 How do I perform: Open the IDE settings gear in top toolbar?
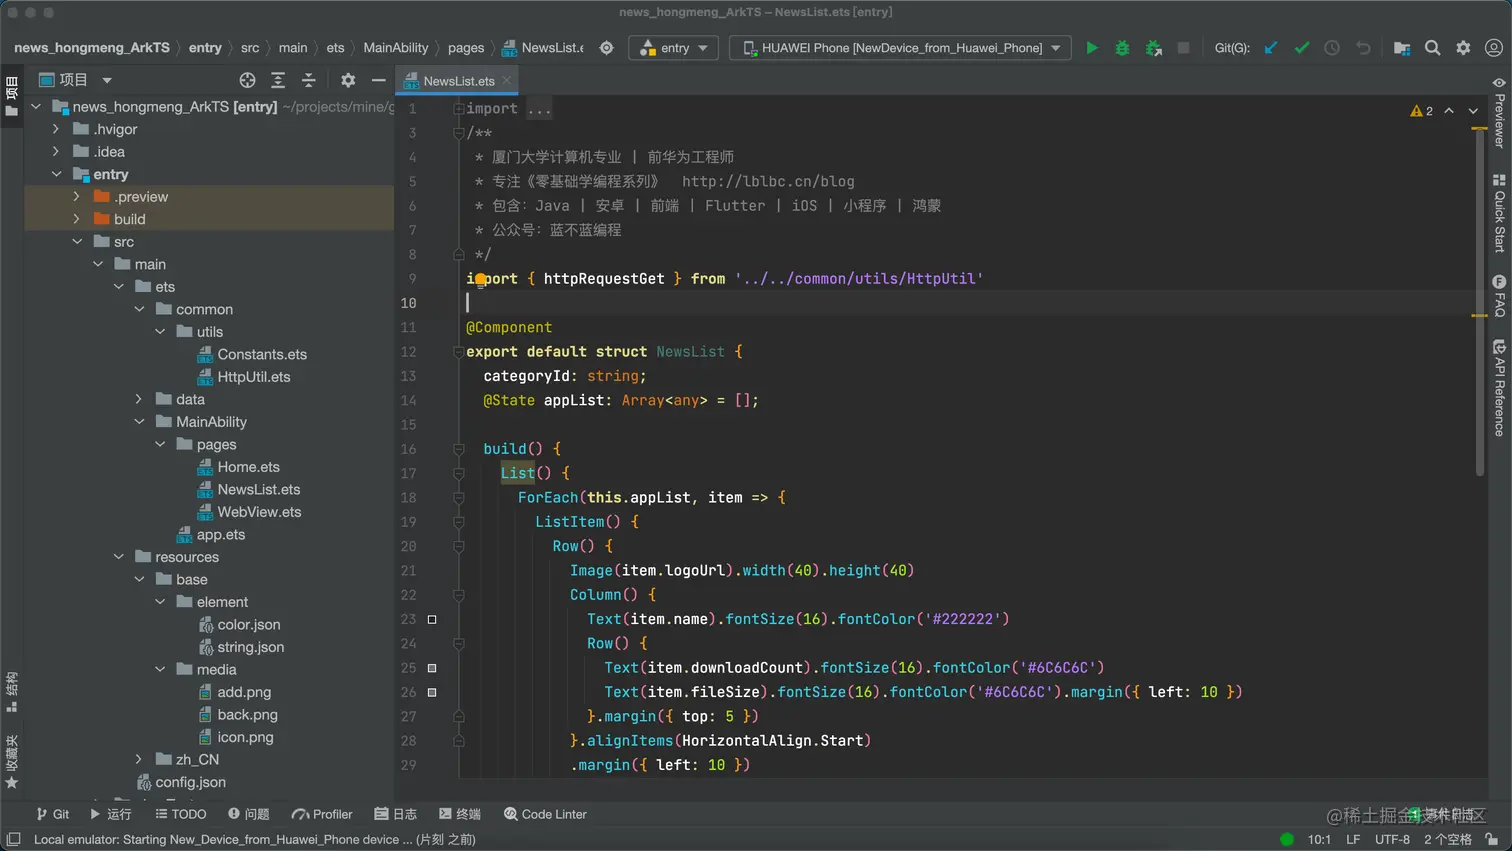click(1463, 48)
